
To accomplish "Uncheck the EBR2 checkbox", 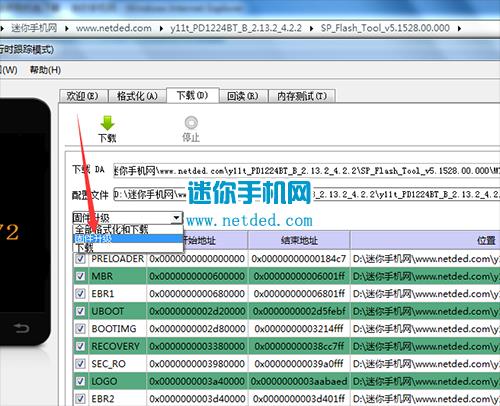I will point(80,399).
